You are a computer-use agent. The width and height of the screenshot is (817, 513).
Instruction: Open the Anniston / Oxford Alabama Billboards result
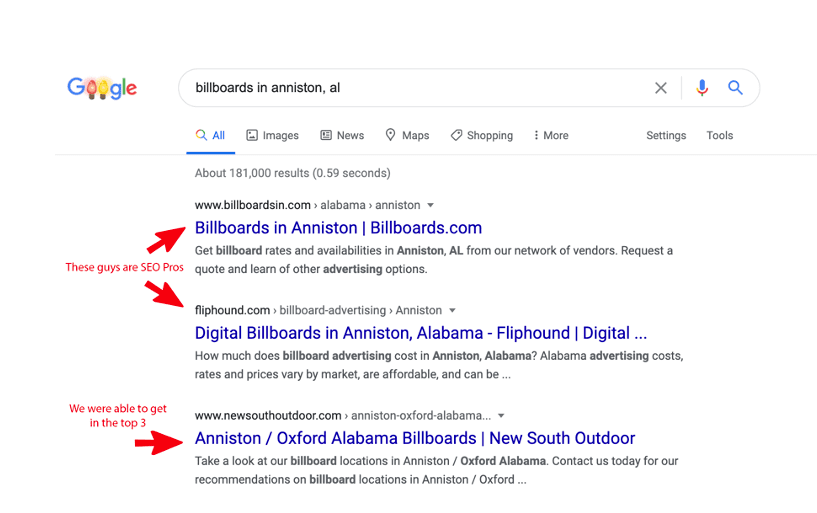click(415, 438)
